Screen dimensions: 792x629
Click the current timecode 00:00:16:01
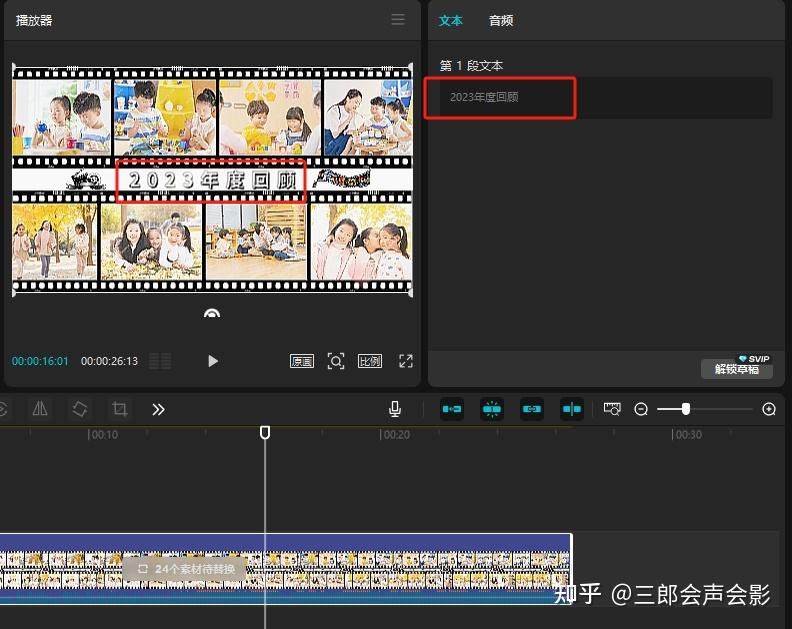pyautogui.click(x=40, y=361)
